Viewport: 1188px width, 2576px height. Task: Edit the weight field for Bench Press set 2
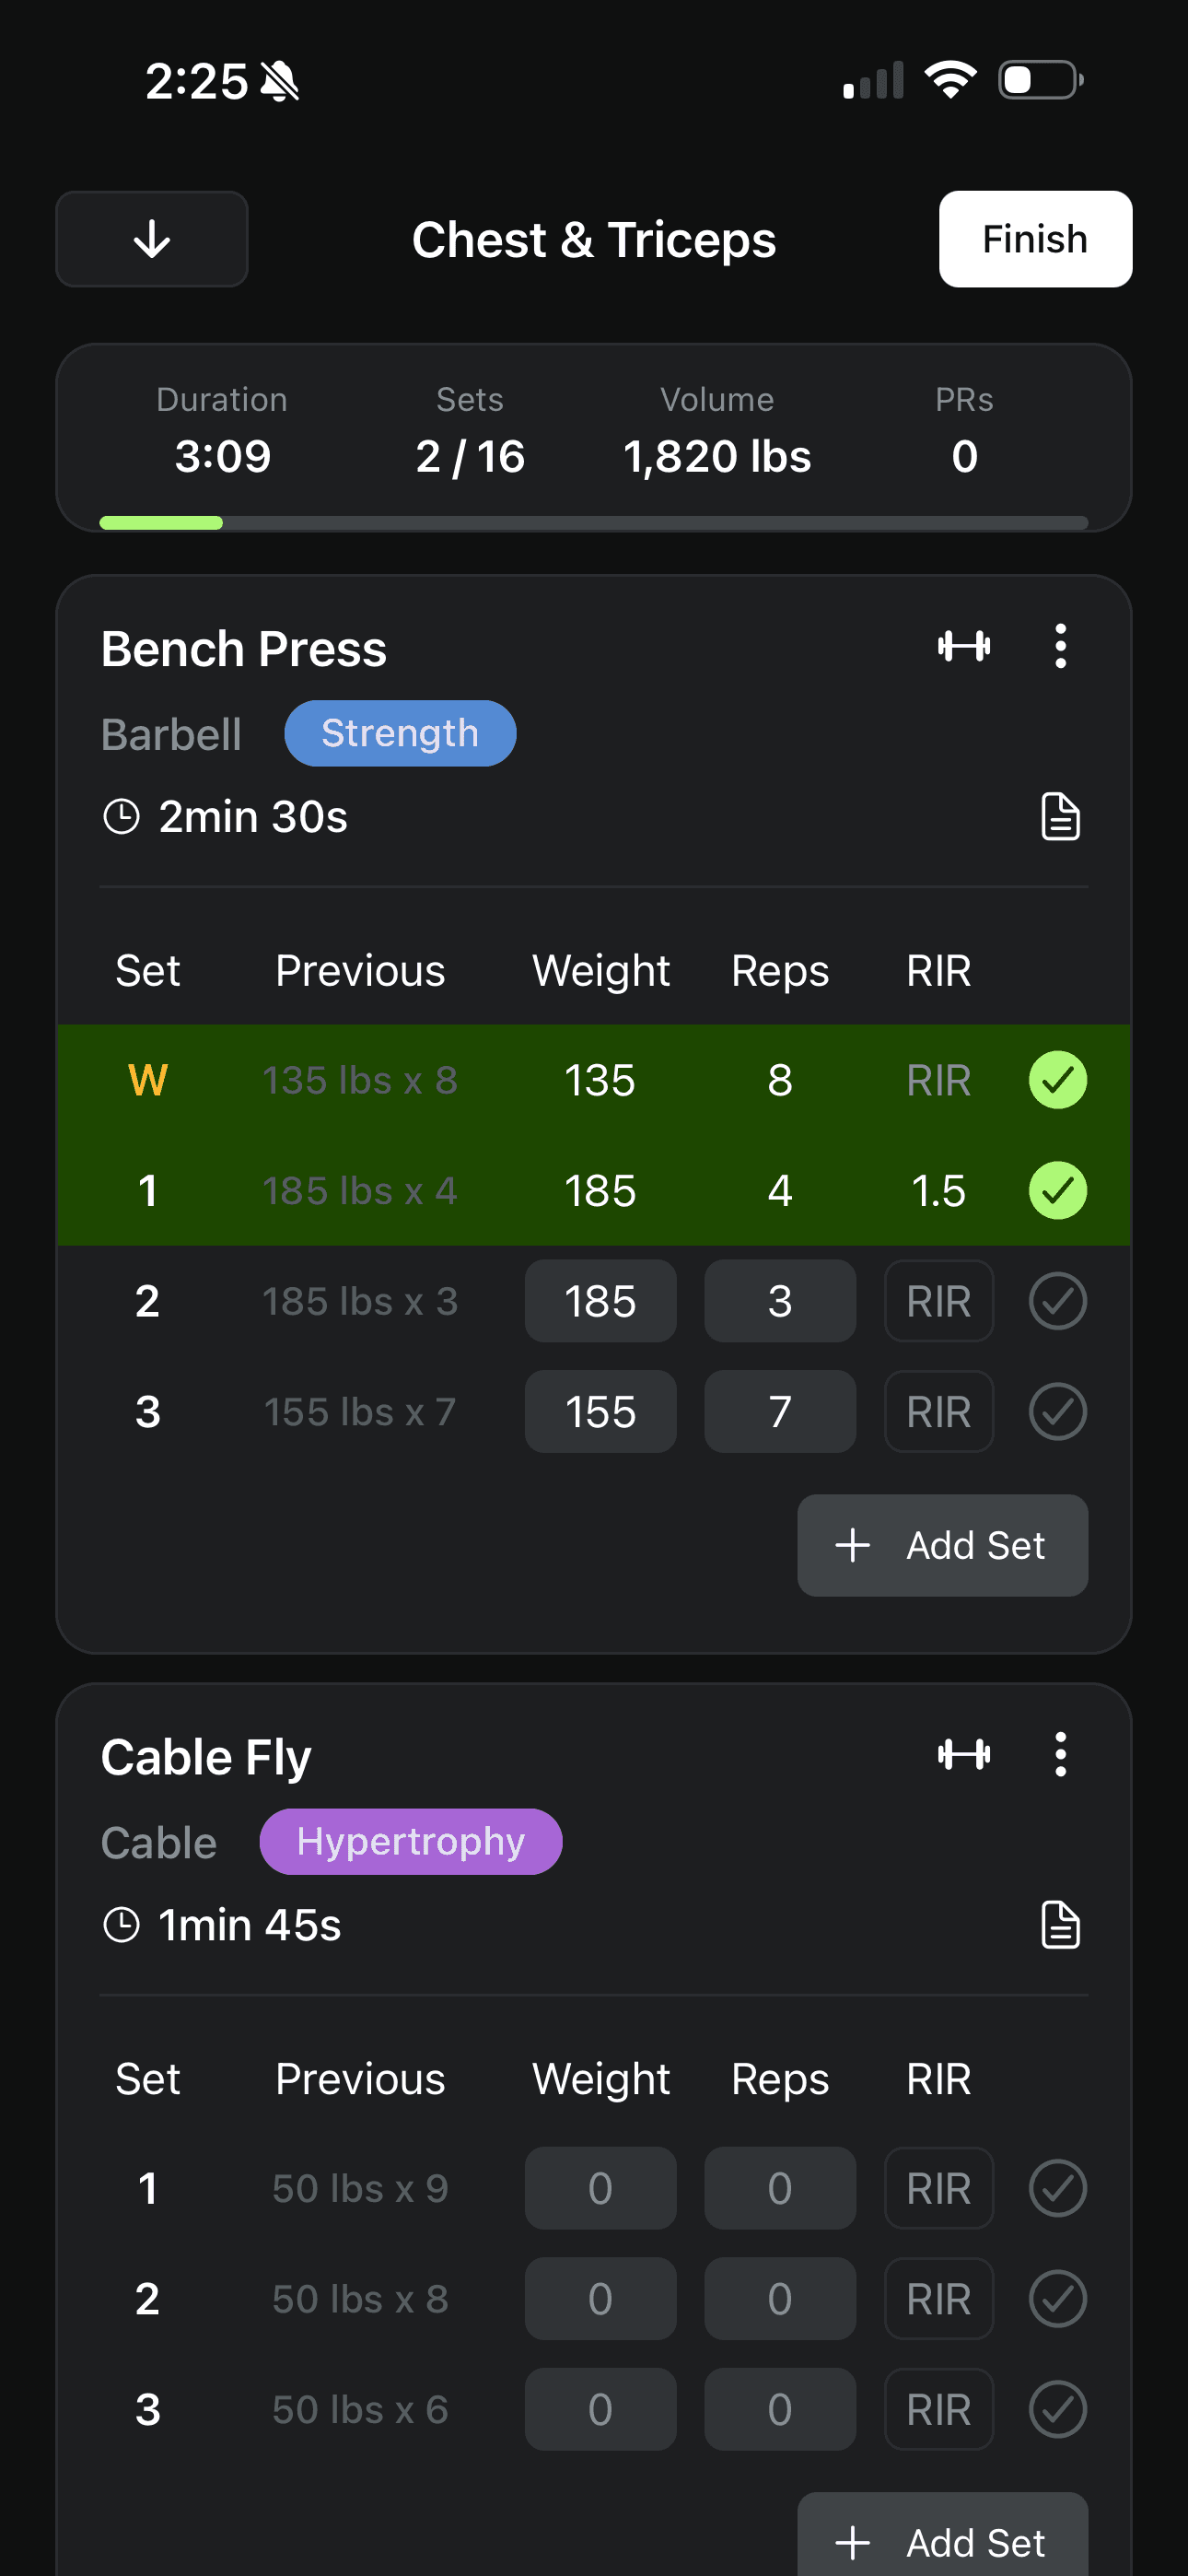click(600, 1301)
